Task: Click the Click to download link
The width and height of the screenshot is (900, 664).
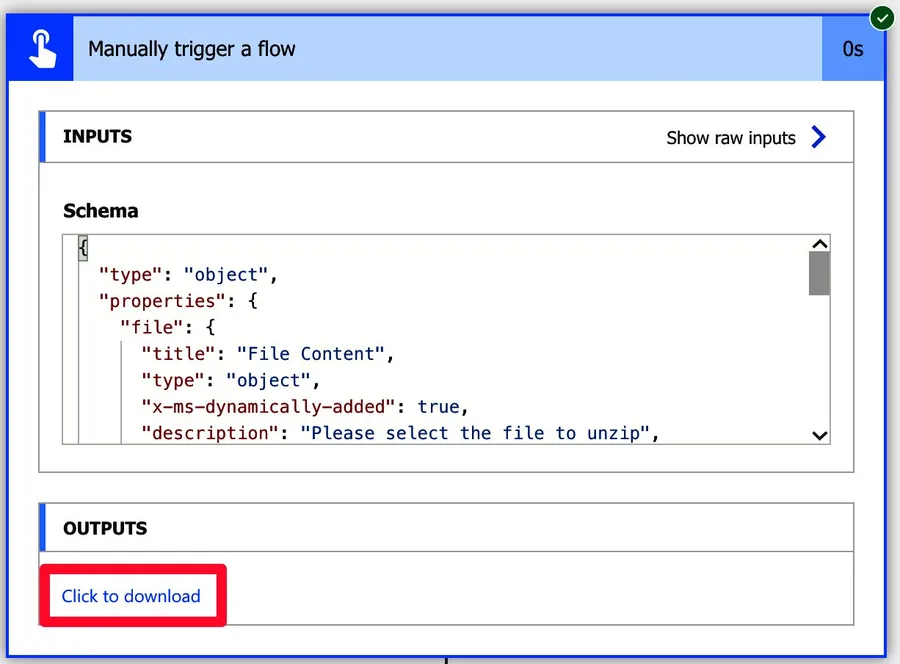Action: pyautogui.click(x=131, y=596)
